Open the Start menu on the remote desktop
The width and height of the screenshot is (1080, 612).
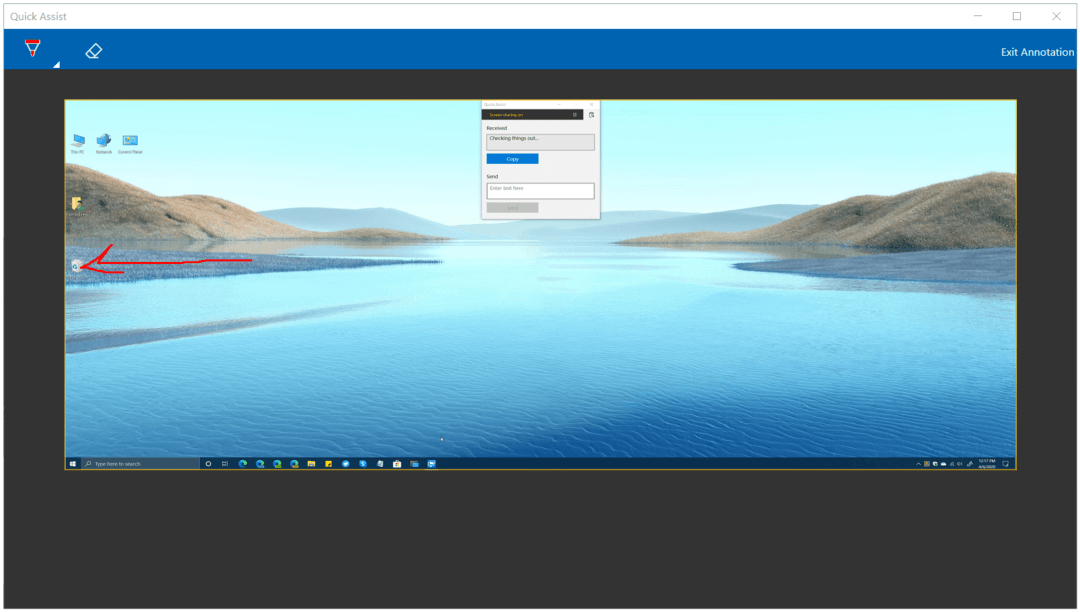pyautogui.click(x=72, y=463)
